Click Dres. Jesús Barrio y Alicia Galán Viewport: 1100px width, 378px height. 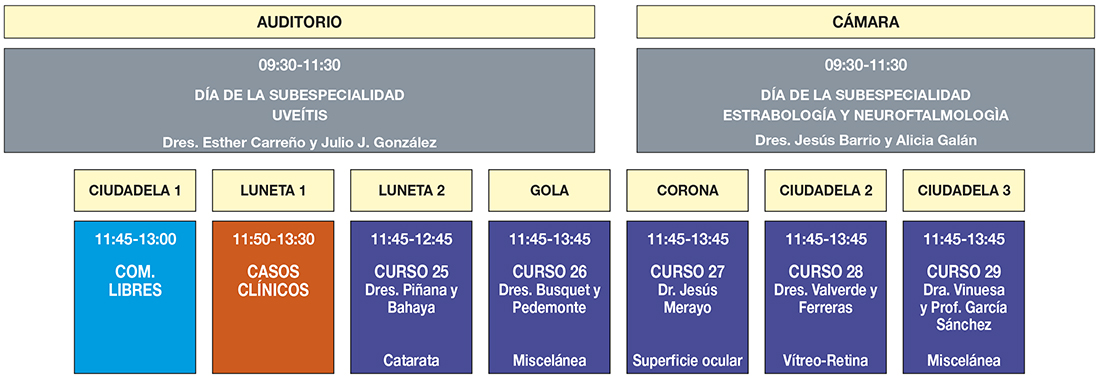click(866, 140)
